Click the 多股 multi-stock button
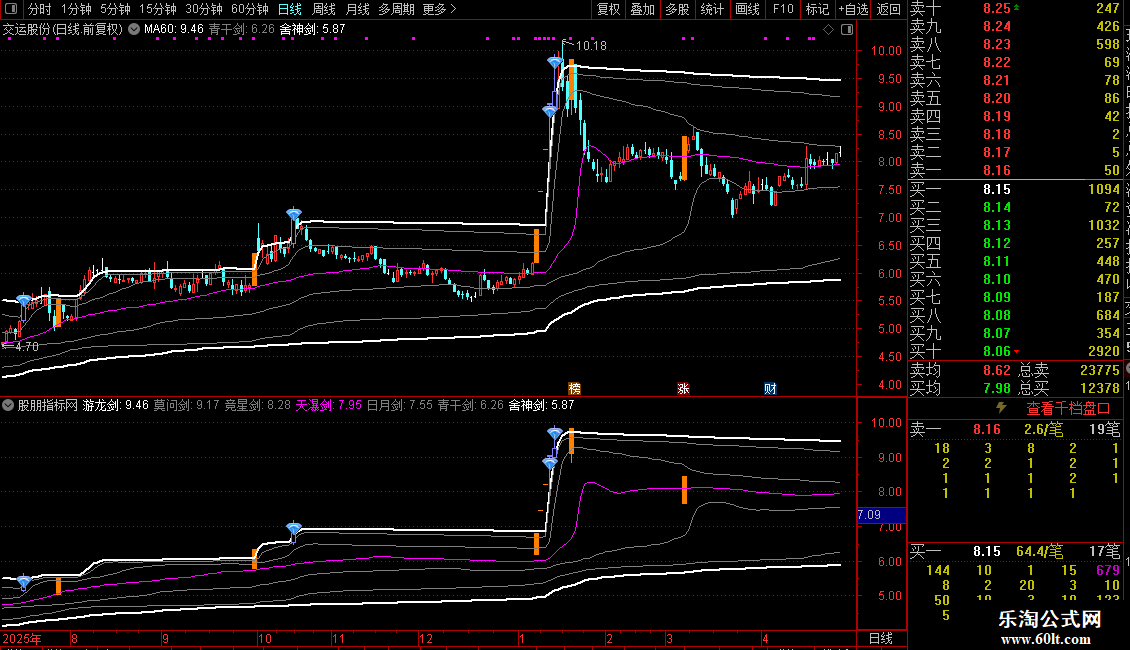 pos(677,9)
